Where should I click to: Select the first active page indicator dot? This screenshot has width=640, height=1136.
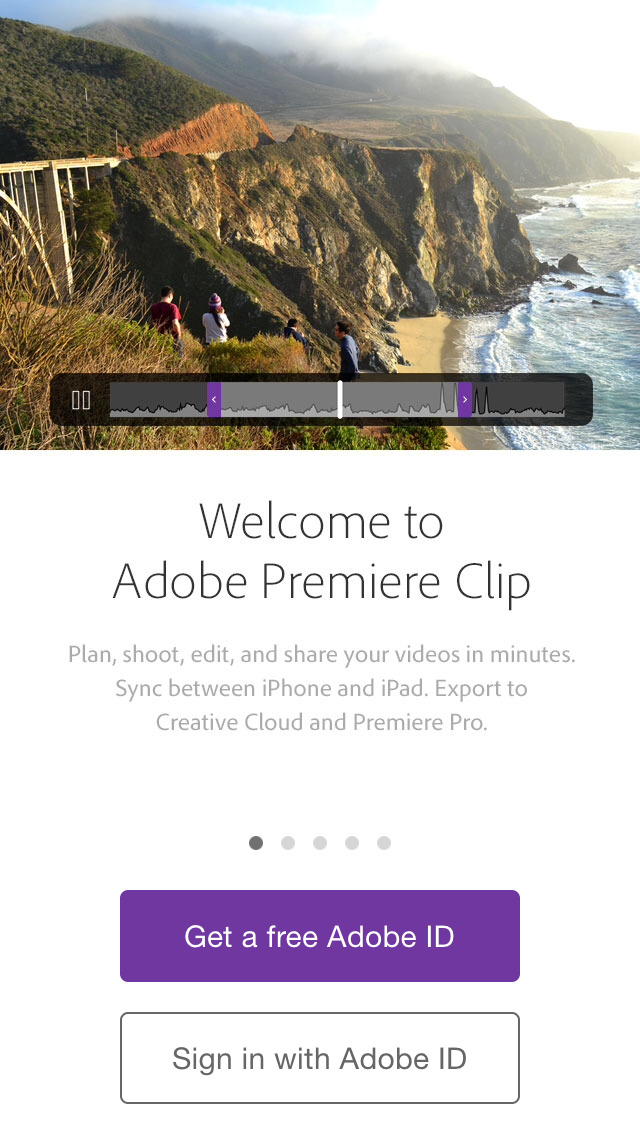pyautogui.click(x=256, y=843)
